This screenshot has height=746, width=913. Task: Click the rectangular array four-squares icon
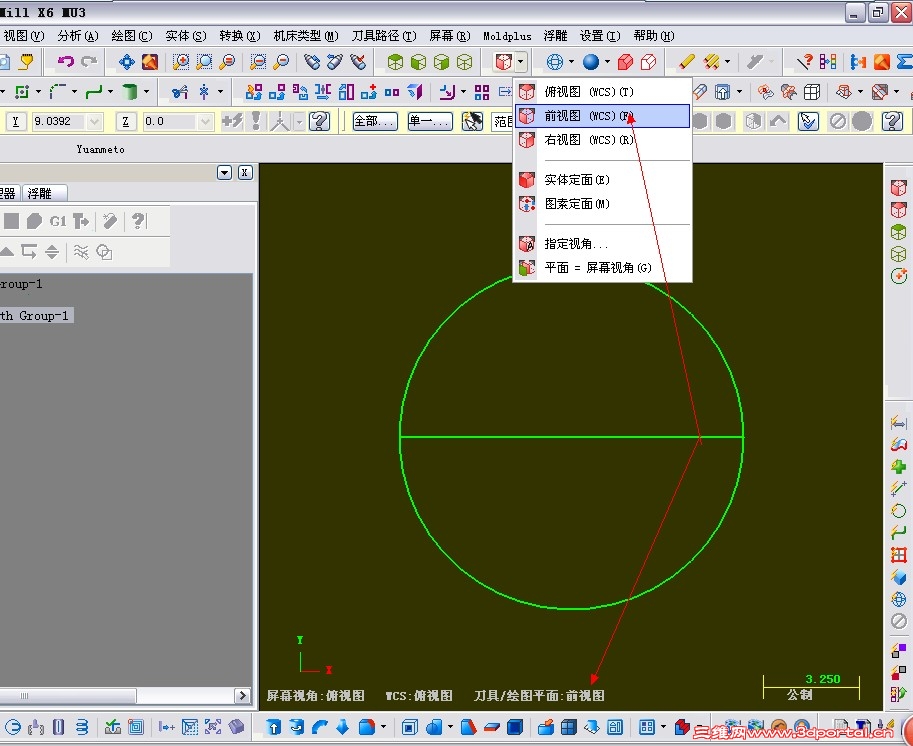coord(482,92)
